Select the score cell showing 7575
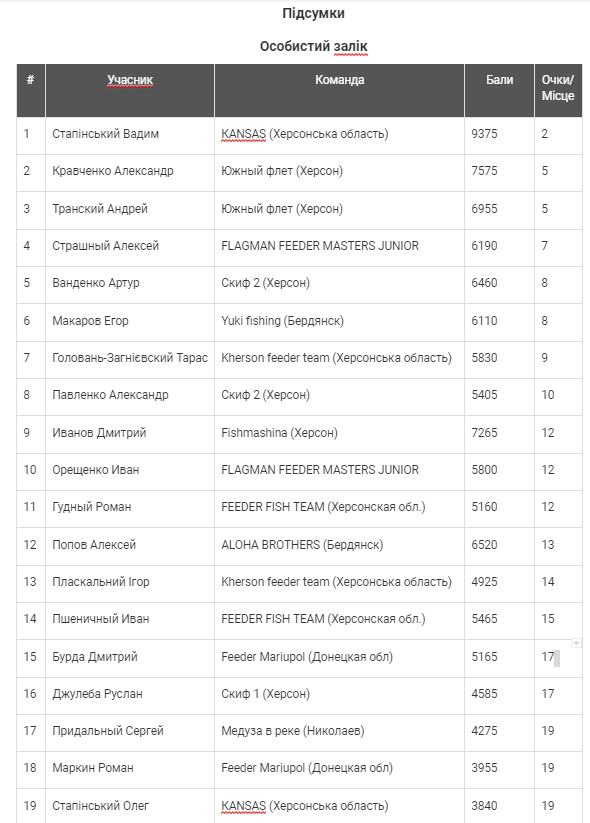This screenshot has height=823, width=590. click(499, 173)
